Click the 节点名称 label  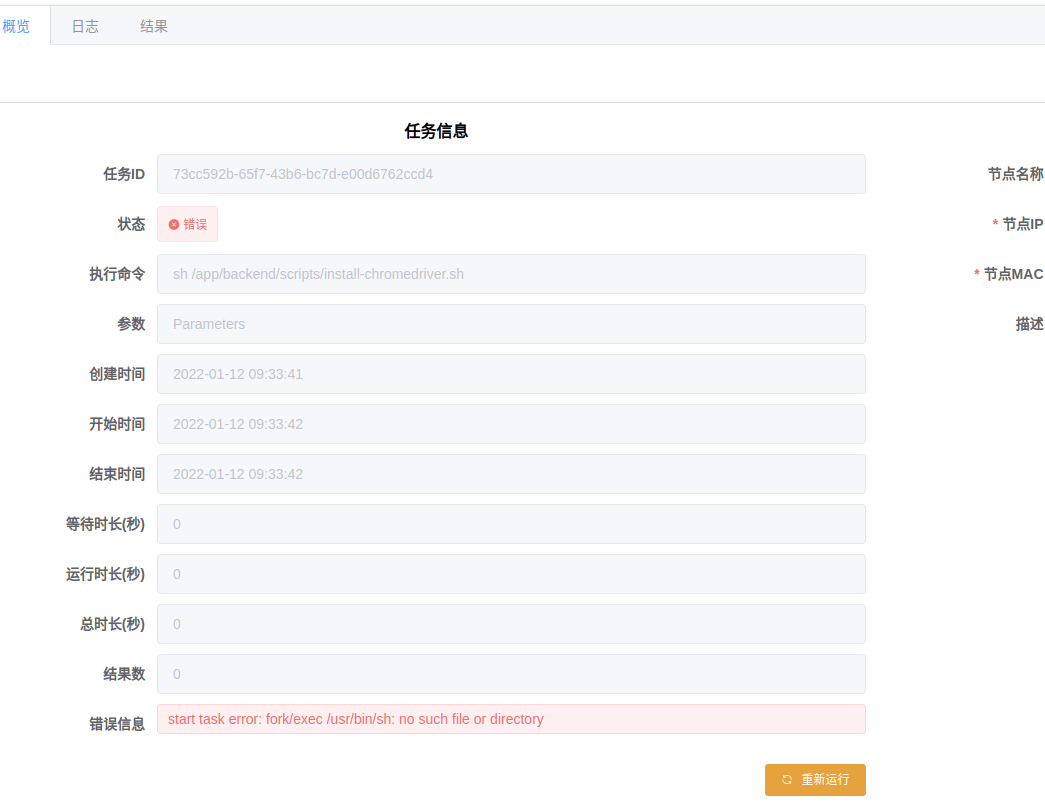point(1016,174)
